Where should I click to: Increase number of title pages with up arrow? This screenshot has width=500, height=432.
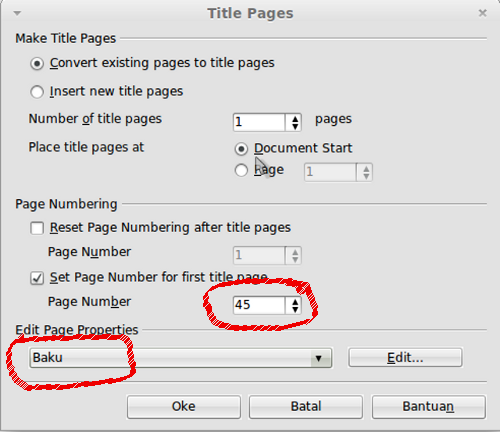click(x=295, y=119)
